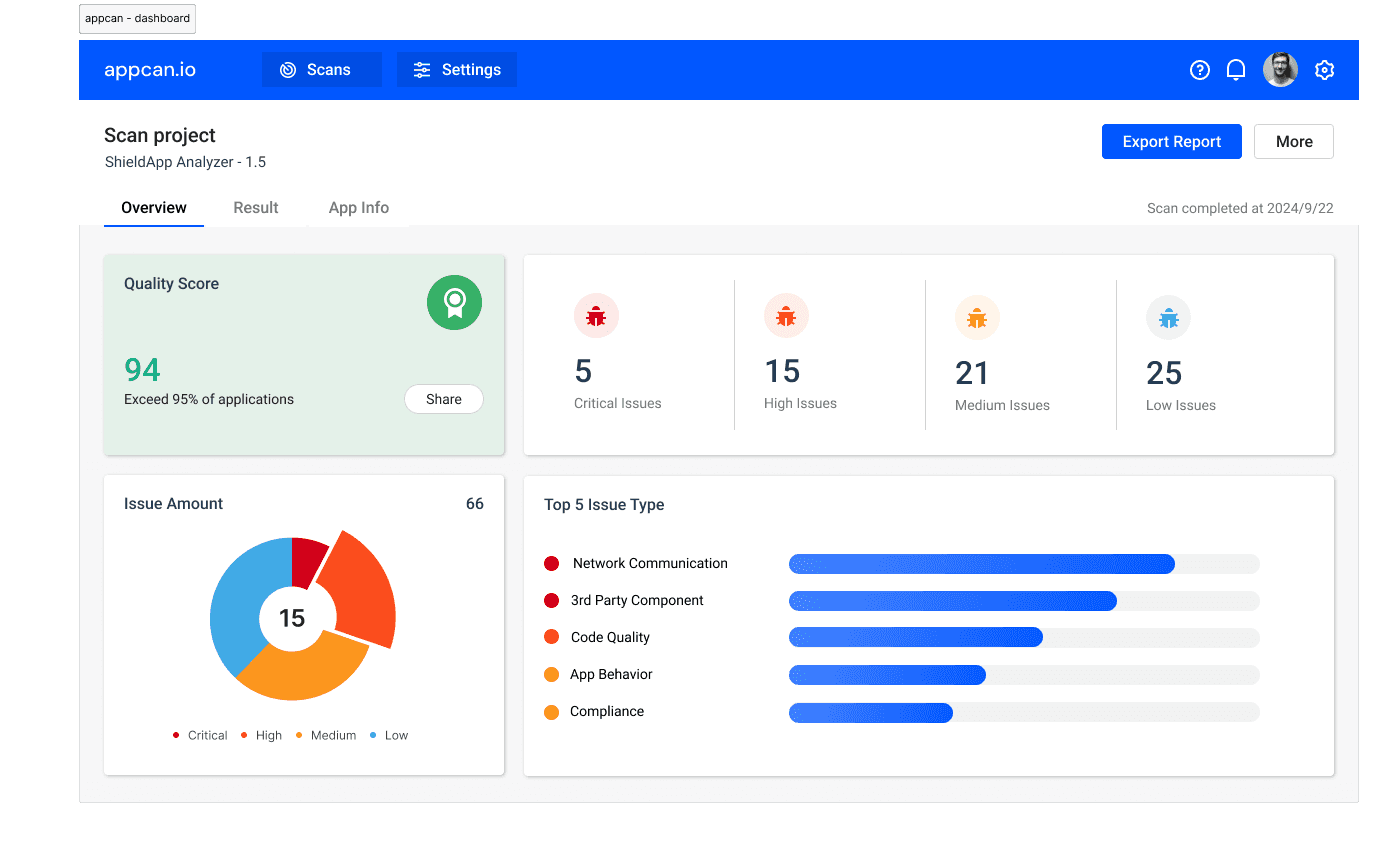This screenshot has height=843, width=1399.
Task: Click the Share button on Quality Score
Action: [x=444, y=399]
